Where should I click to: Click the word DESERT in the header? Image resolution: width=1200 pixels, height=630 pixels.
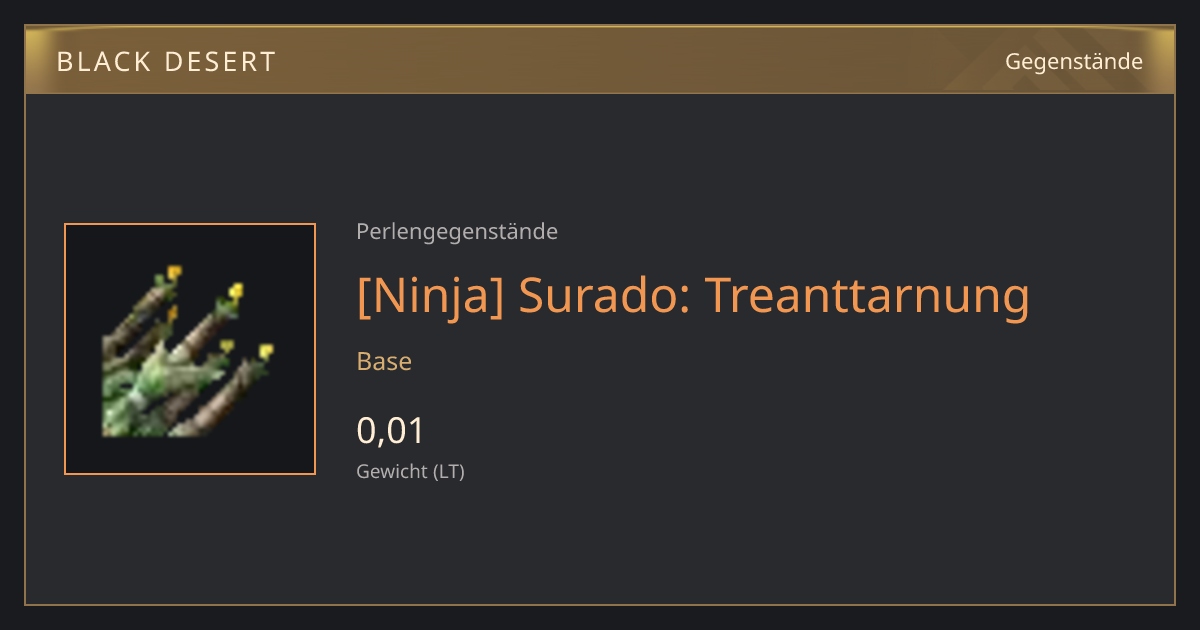click(220, 61)
